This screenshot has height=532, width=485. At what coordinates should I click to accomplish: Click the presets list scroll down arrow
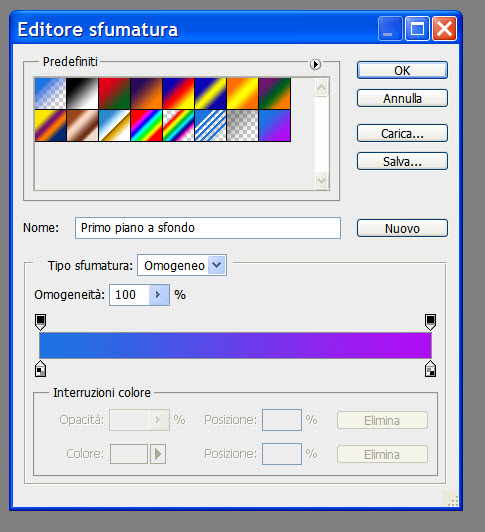321,180
